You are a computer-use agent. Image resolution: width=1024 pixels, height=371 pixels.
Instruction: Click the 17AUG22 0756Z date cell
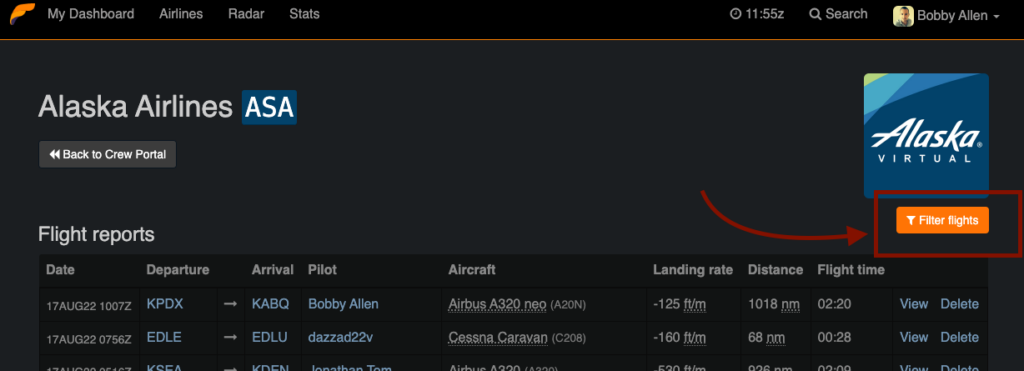(89, 338)
